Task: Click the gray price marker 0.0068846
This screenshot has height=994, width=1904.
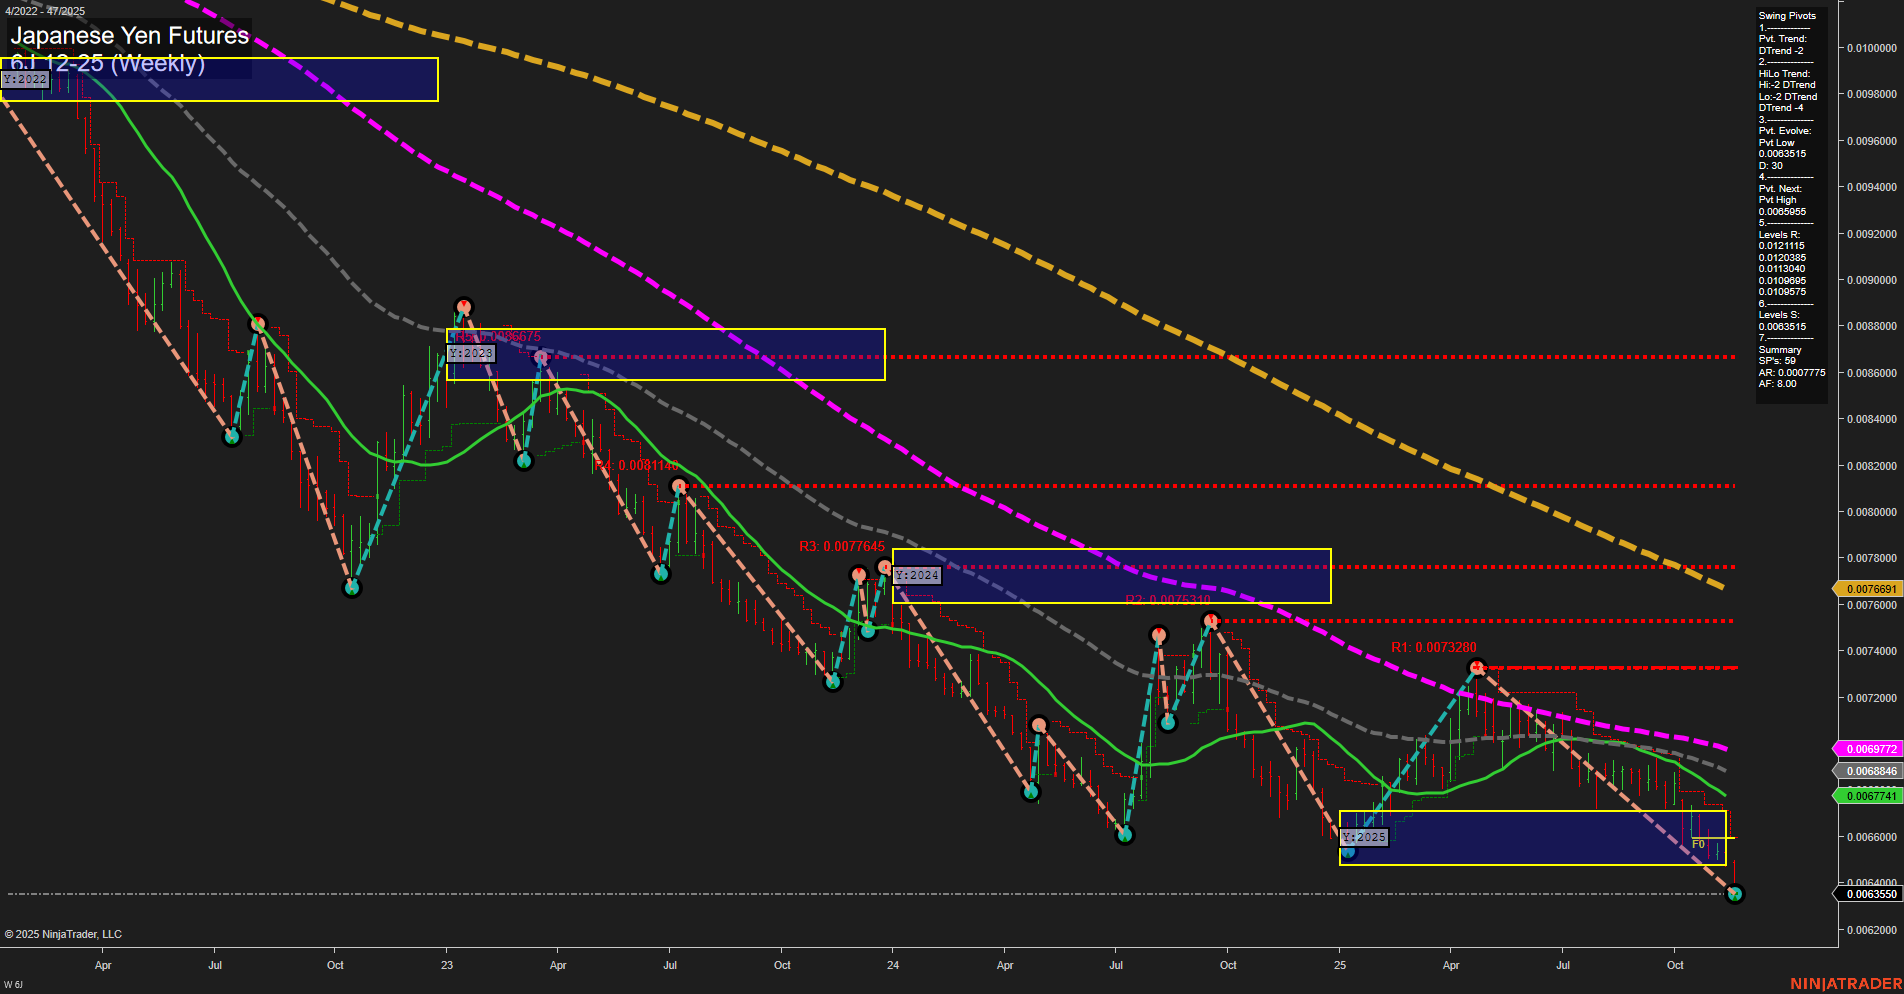Action: [1869, 771]
